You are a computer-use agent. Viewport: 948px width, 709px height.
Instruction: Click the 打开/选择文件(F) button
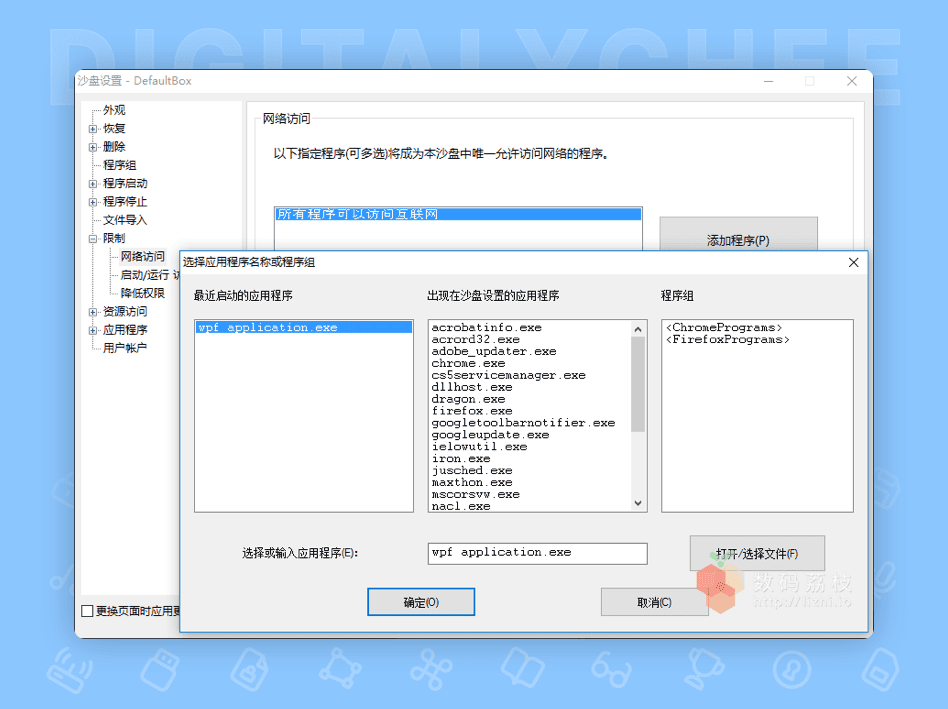(x=757, y=553)
